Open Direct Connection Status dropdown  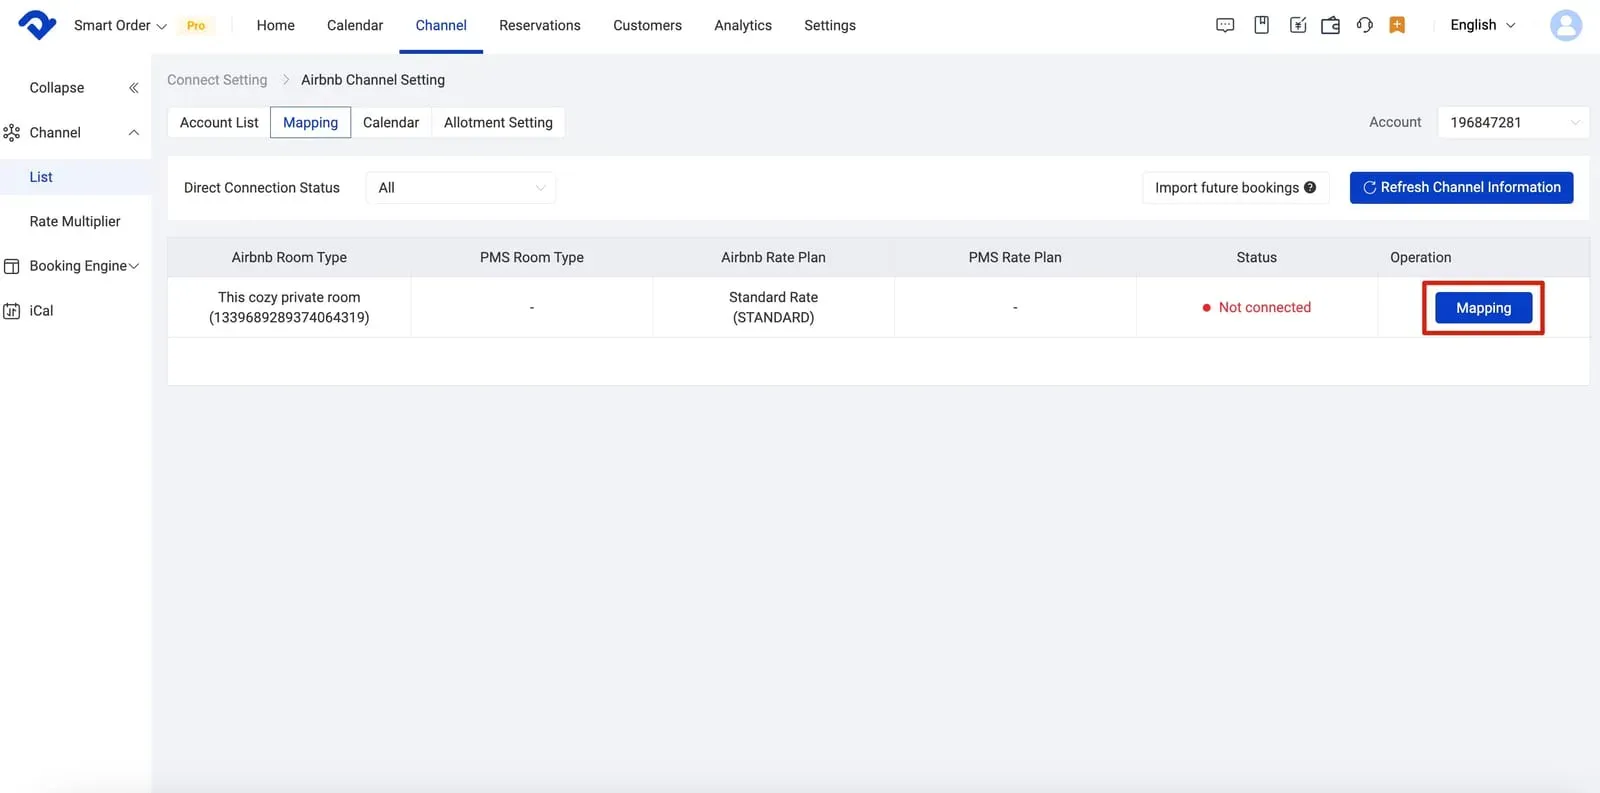pyautogui.click(x=461, y=188)
